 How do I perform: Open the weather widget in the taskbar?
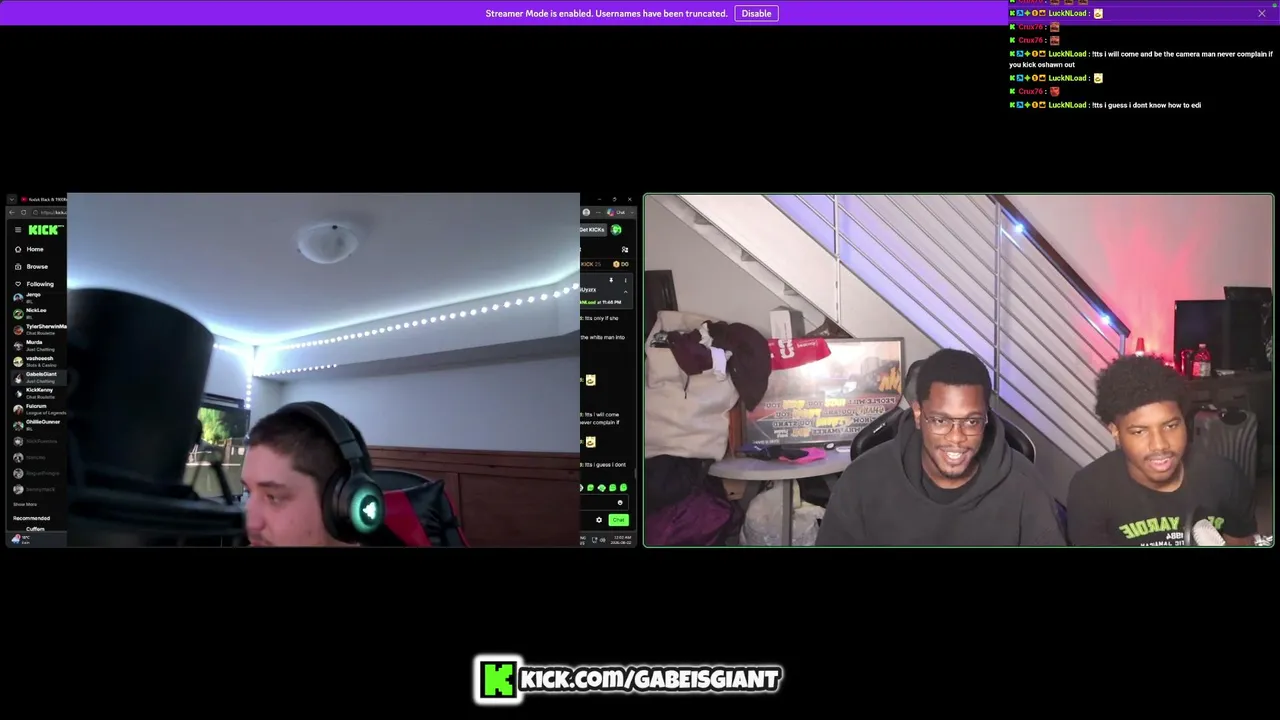[x=19, y=539]
